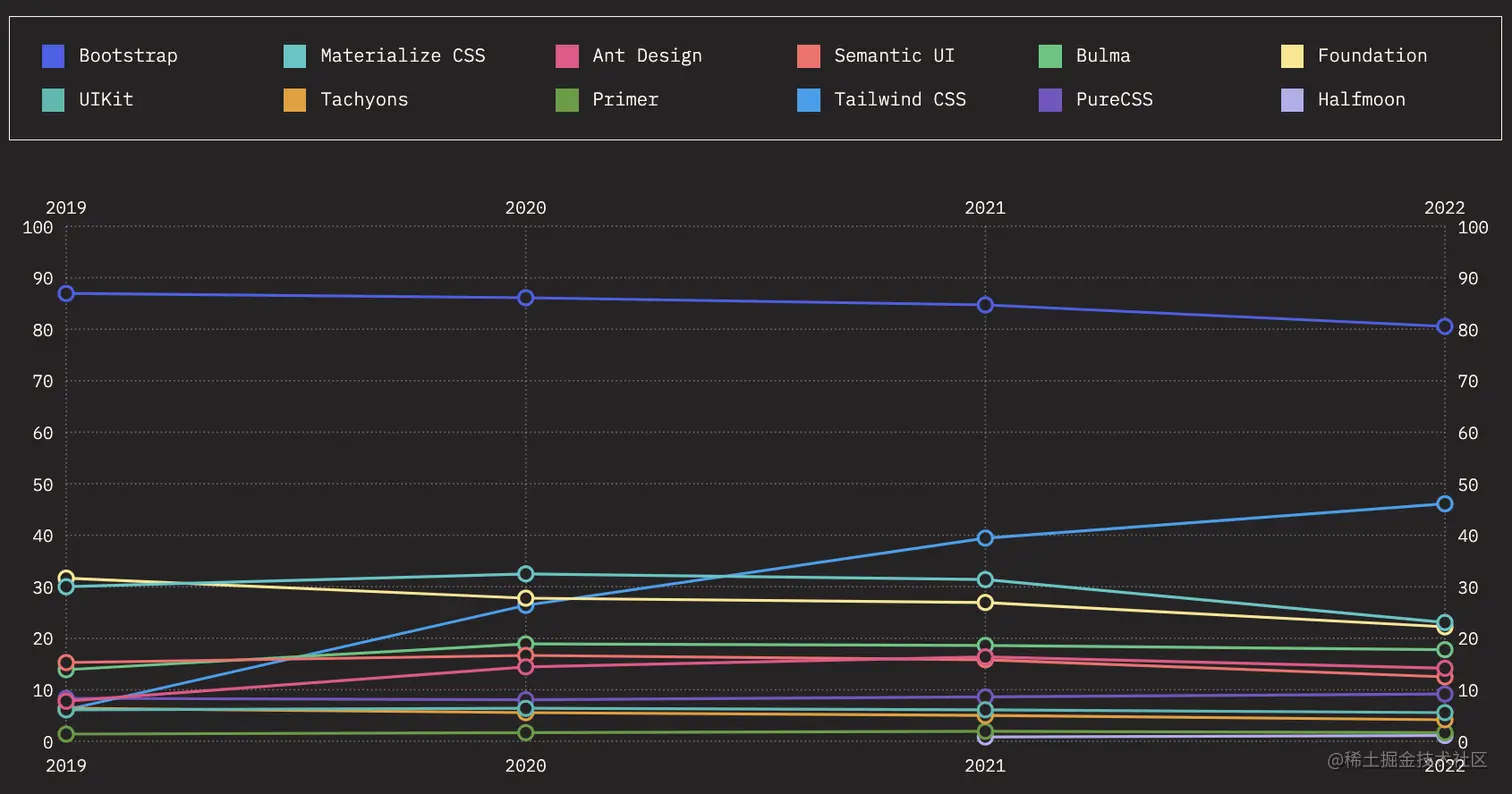Click PureCSS 2022 data point
This screenshot has height=794, width=1512.
(x=1445, y=694)
